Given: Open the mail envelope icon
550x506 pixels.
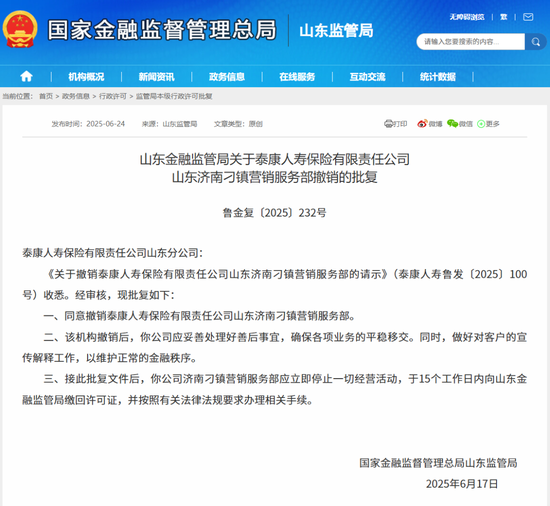Looking at the screenshot, I should 528,17.
